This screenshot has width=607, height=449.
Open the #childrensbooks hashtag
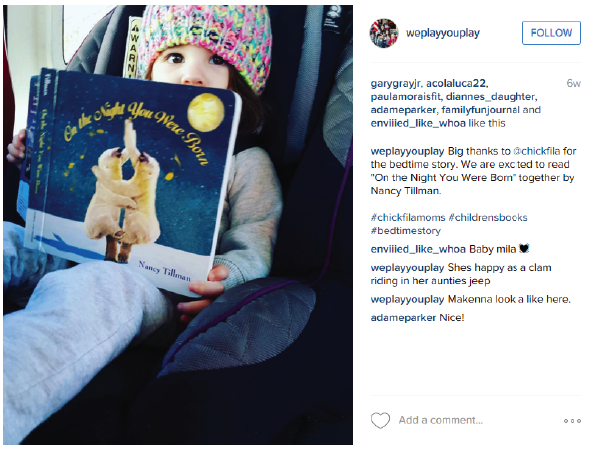488,218
